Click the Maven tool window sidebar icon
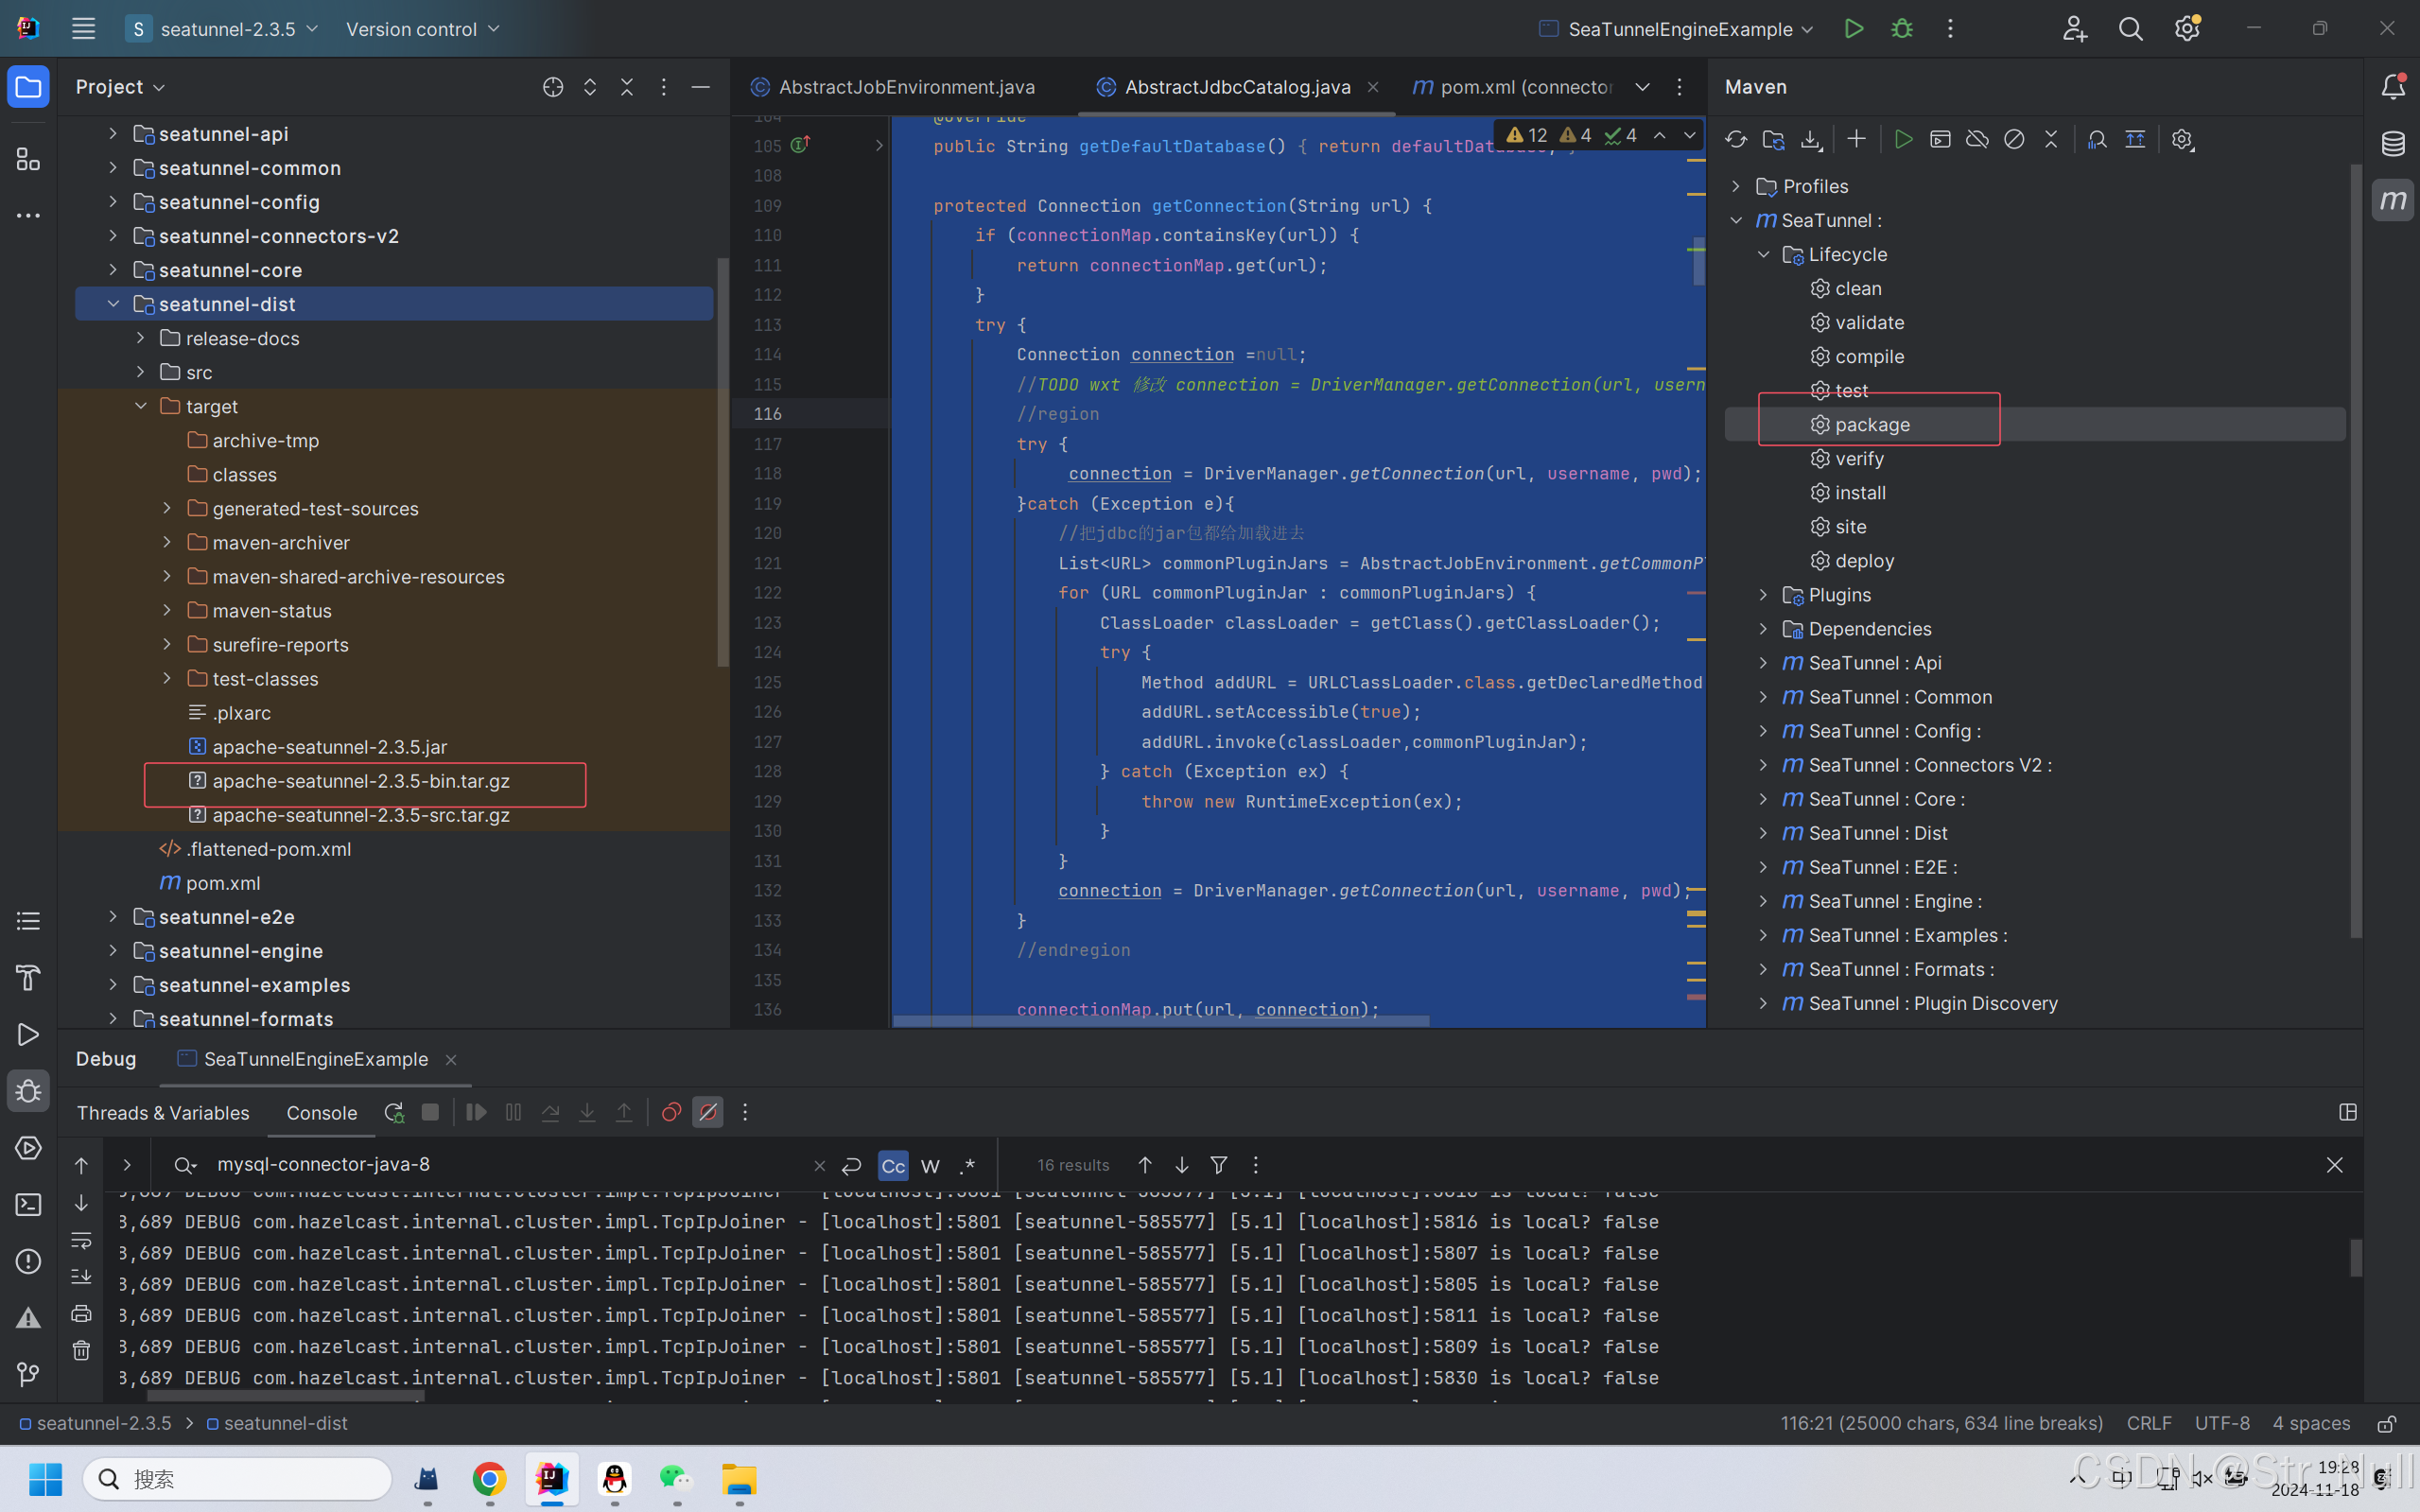Screen dimensions: 2420x1512 pyautogui.click(x=2393, y=200)
